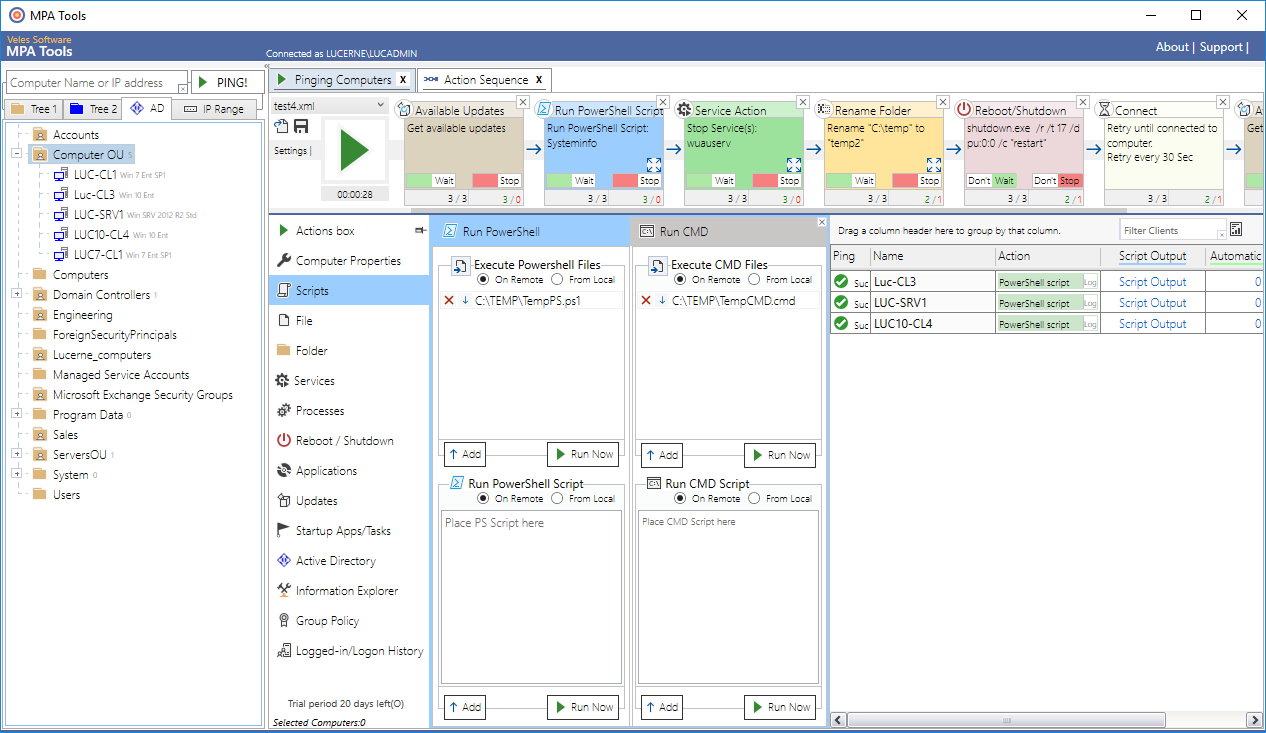The image size is (1266, 733).
Task: Toggle Wait on Available Updates card
Action: pos(433,180)
